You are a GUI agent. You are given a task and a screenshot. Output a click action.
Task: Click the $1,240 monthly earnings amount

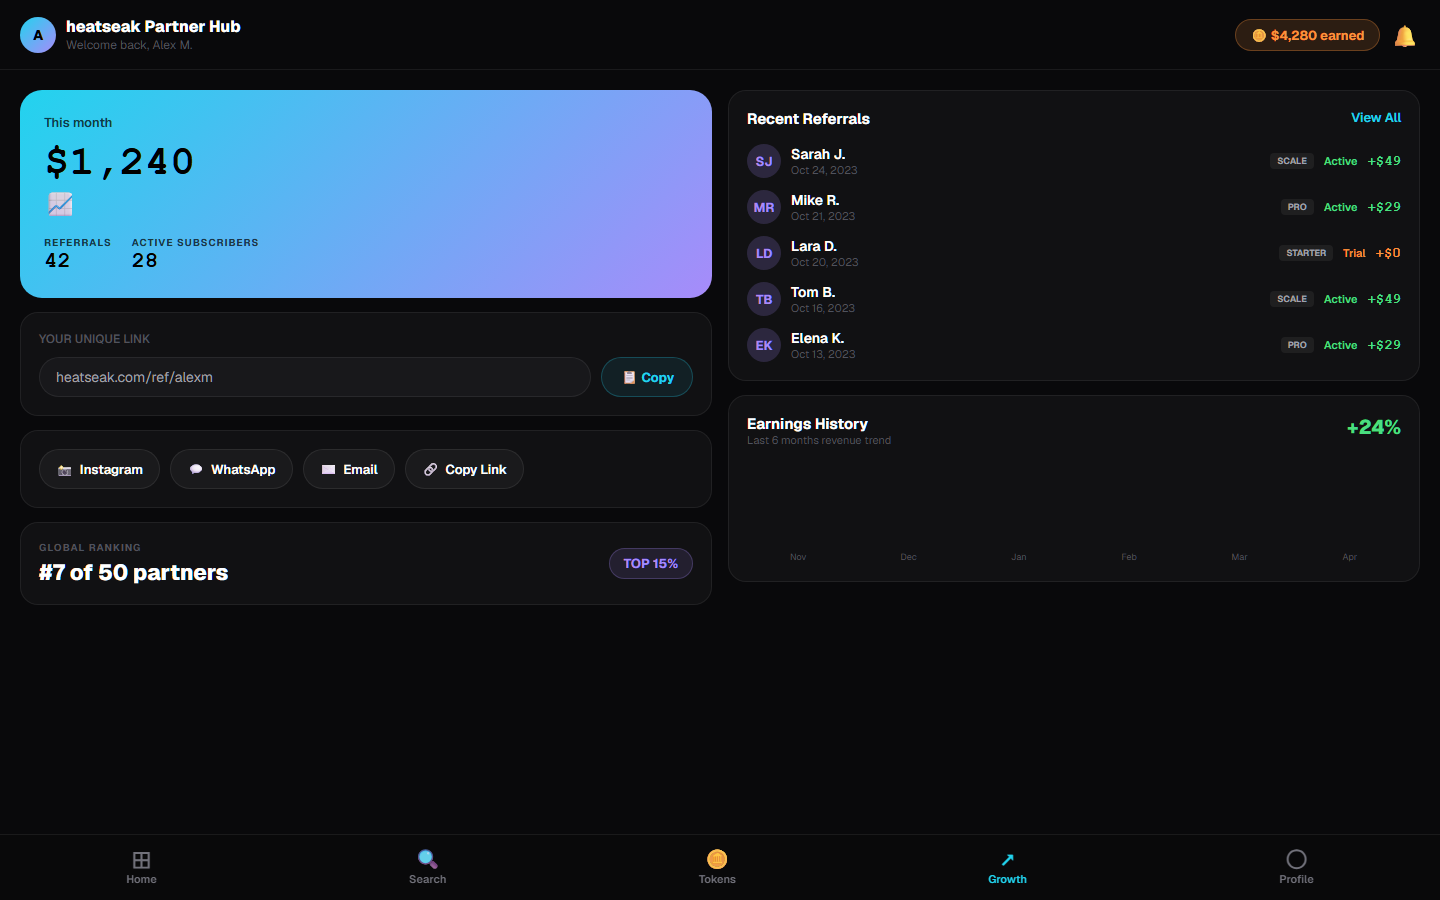(120, 162)
